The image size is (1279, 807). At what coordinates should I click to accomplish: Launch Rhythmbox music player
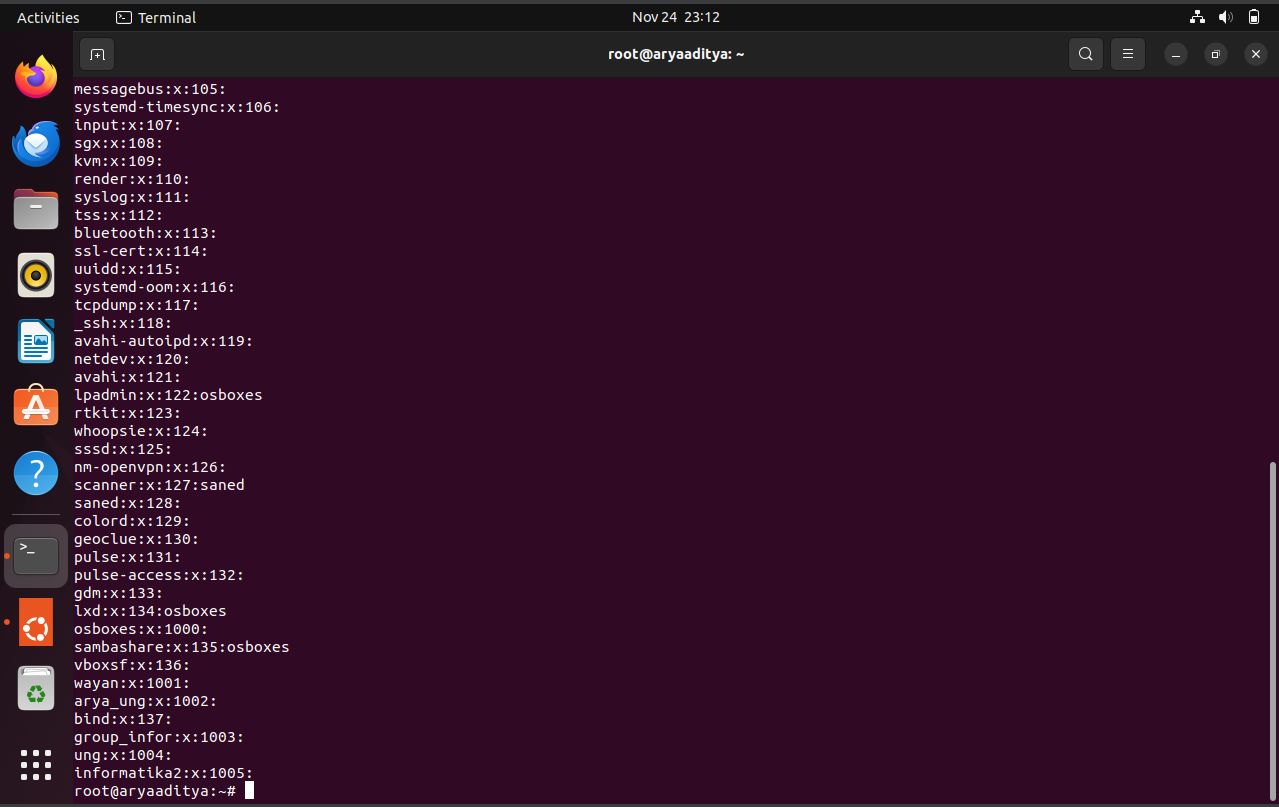[x=36, y=275]
